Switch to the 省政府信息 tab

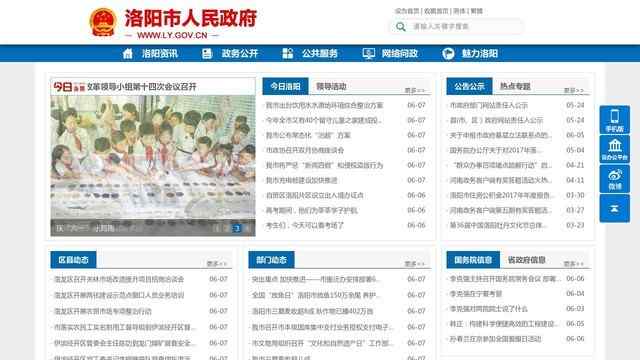[x=527, y=260]
